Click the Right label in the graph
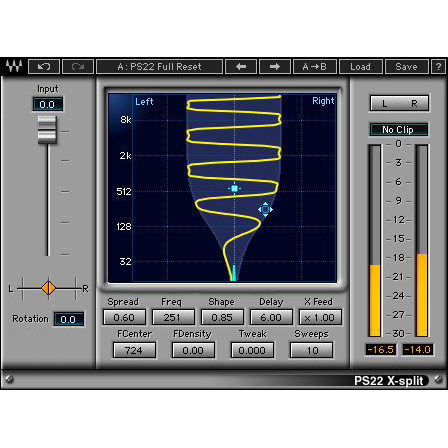Image resolution: width=448 pixels, height=448 pixels. pos(323,101)
